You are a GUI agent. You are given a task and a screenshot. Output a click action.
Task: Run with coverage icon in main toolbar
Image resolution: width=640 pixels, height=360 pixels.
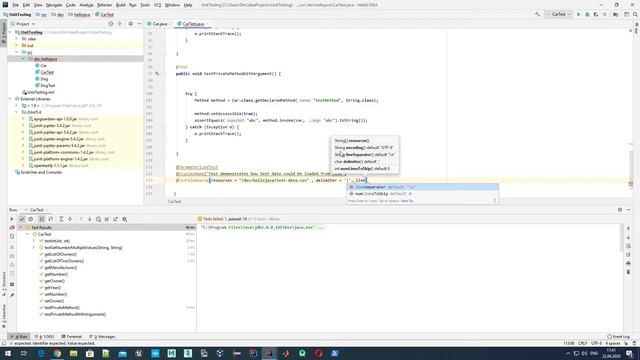tap(596, 14)
